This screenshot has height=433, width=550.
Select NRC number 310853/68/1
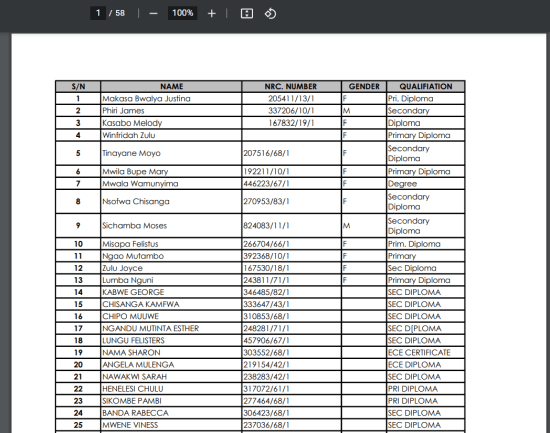266,317
